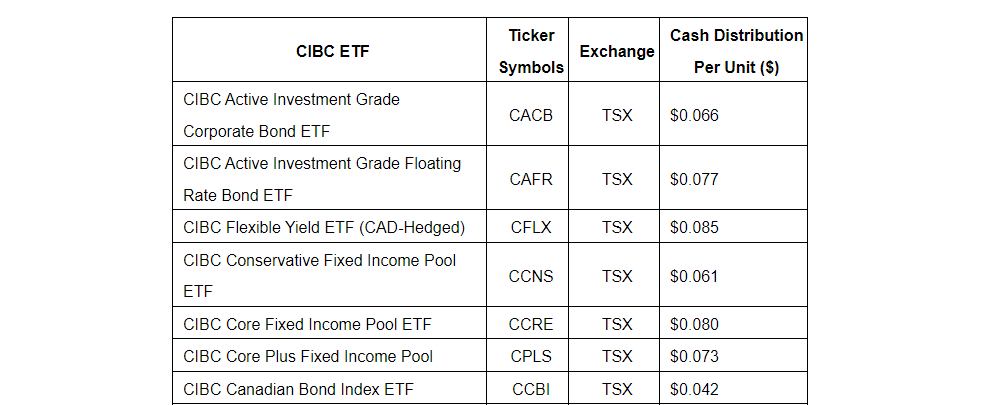The height and width of the screenshot is (405, 999).
Task: Click CIBC Canadian Bond Index ETF row name
Action: click(298, 389)
